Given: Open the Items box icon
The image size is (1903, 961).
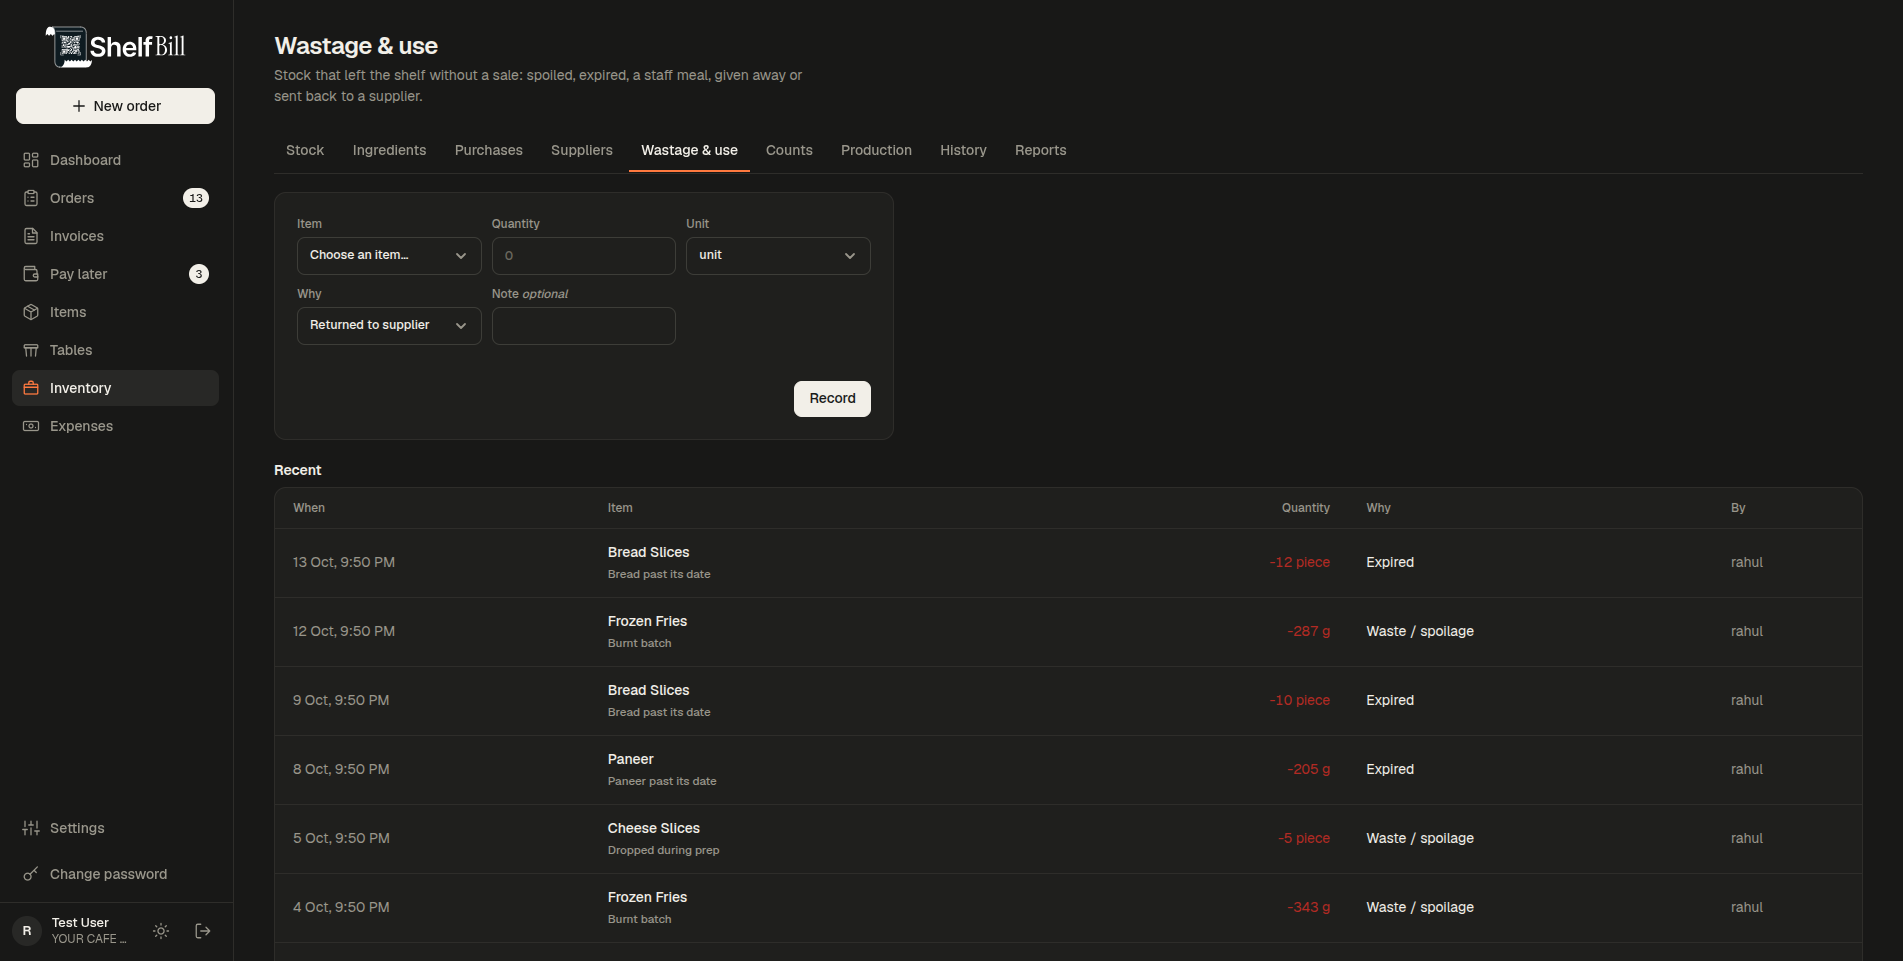Looking at the screenshot, I should 31,312.
